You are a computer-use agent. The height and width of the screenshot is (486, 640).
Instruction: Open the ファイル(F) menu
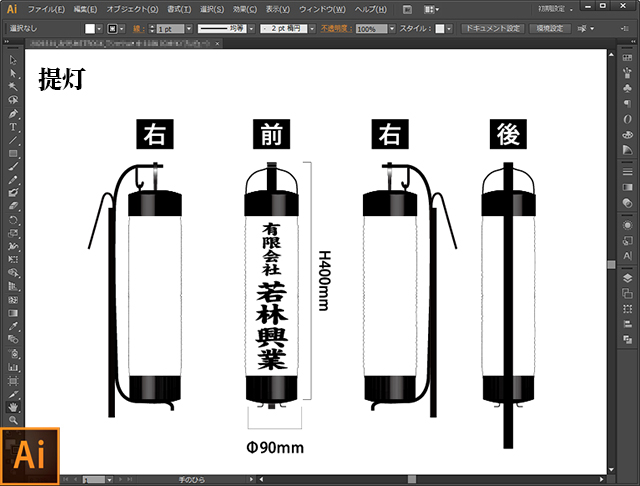(46, 9)
